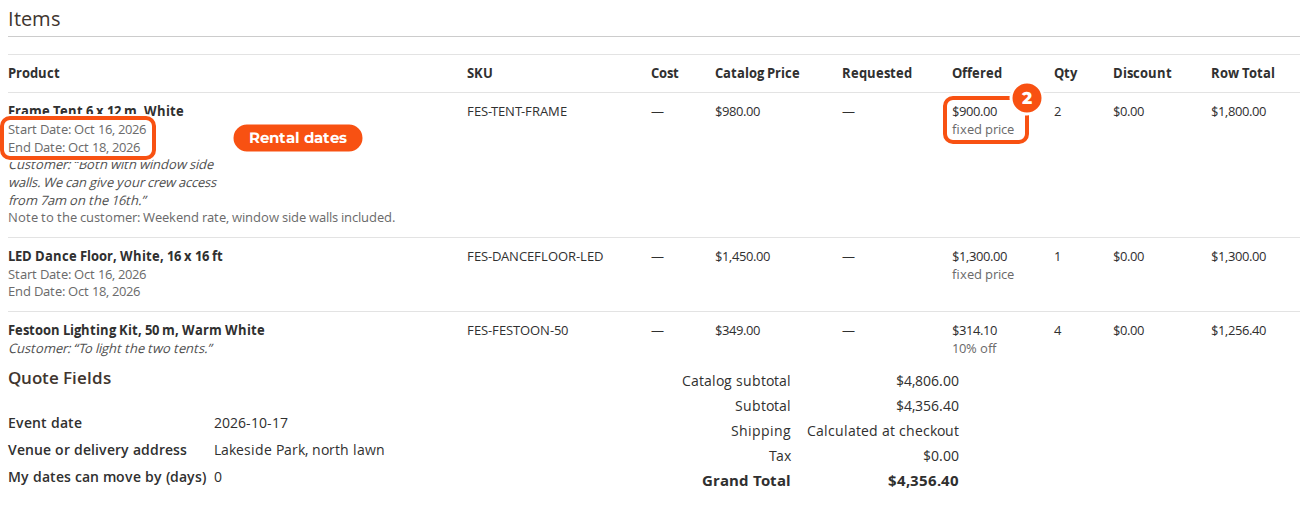1310x510 pixels.
Task: Select the Frame Tent 6 x 12 m product name
Action: point(96,111)
